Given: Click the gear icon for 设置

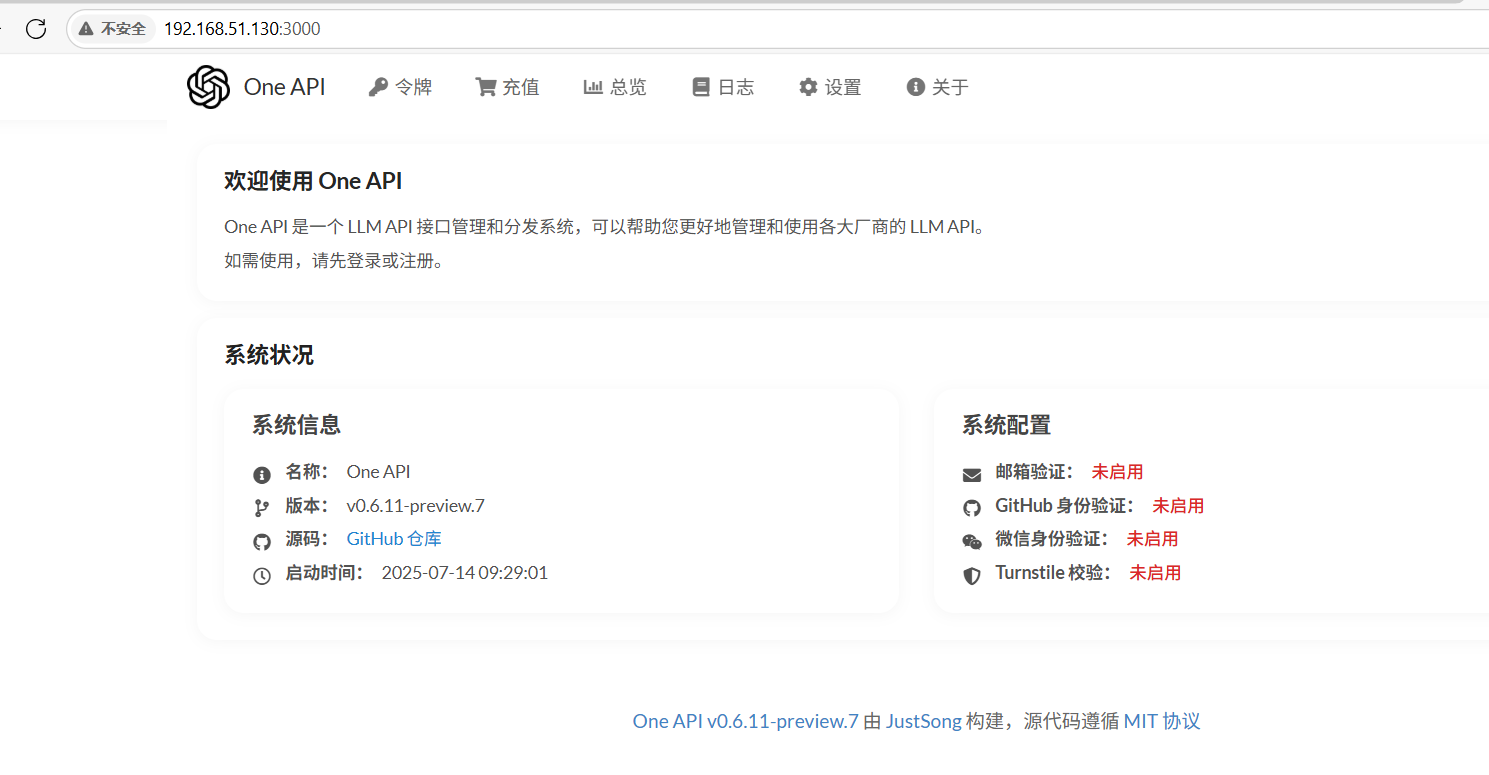Looking at the screenshot, I should (x=808, y=87).
